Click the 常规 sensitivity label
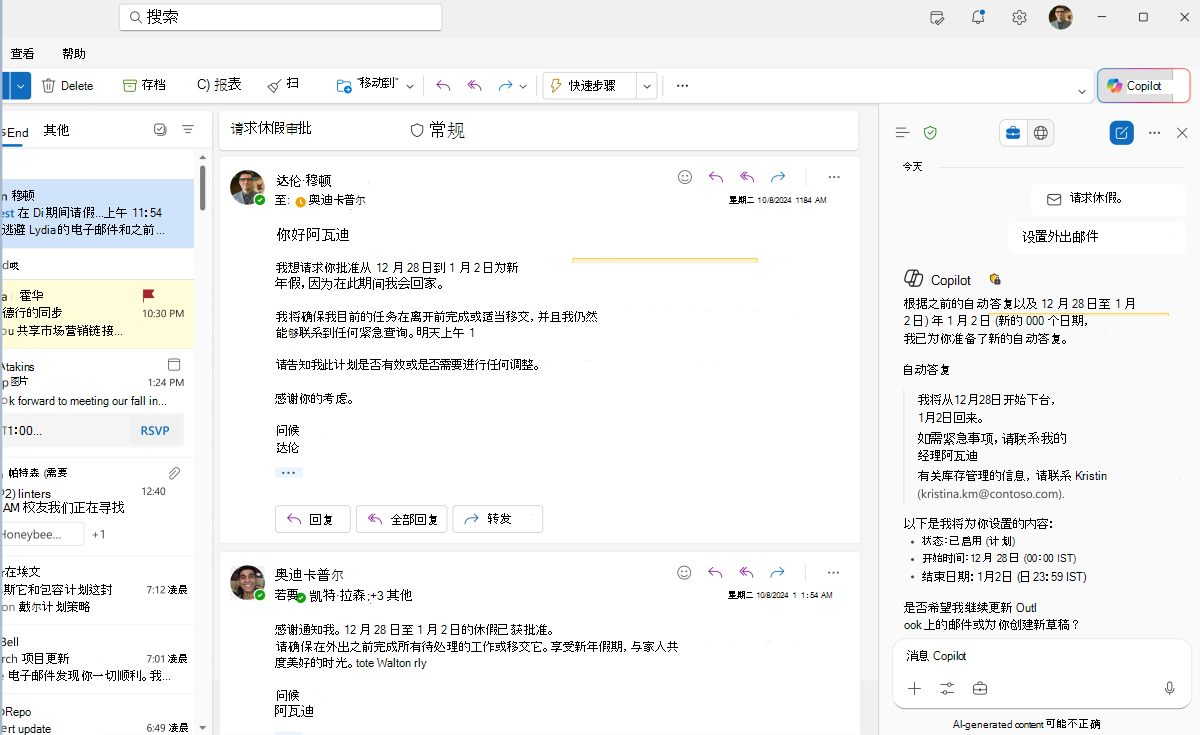 point(438,130)
